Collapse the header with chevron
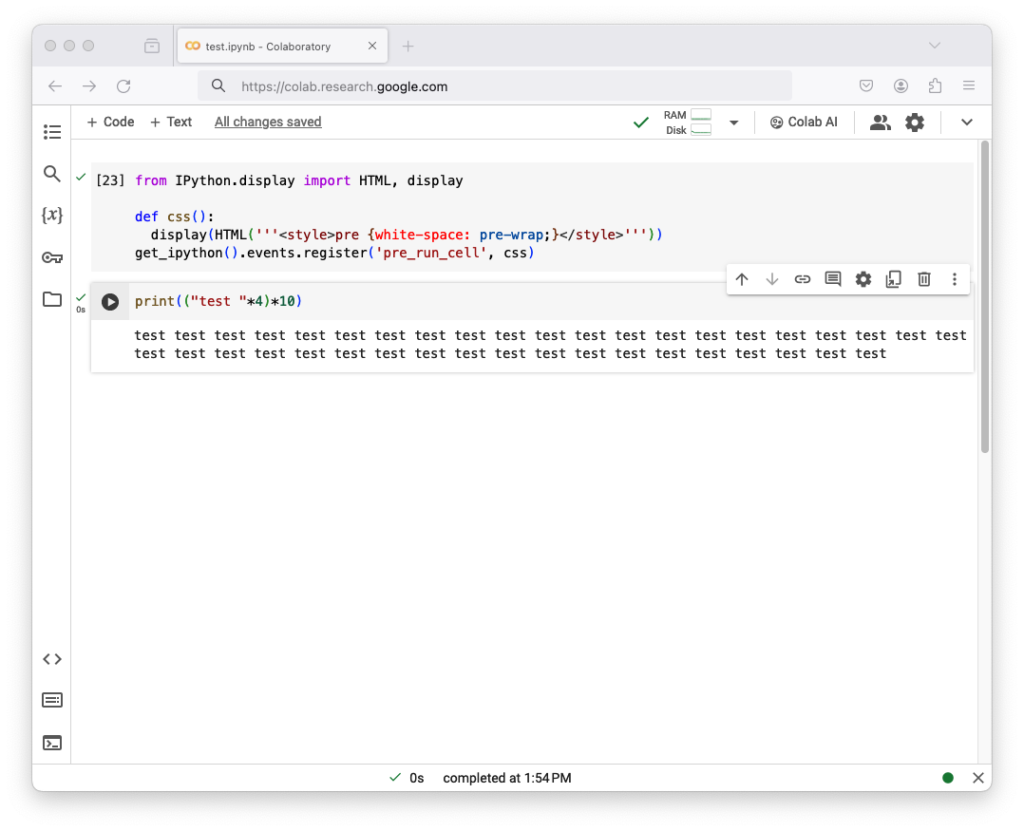 pyautogui.click(x=966, y=122)
